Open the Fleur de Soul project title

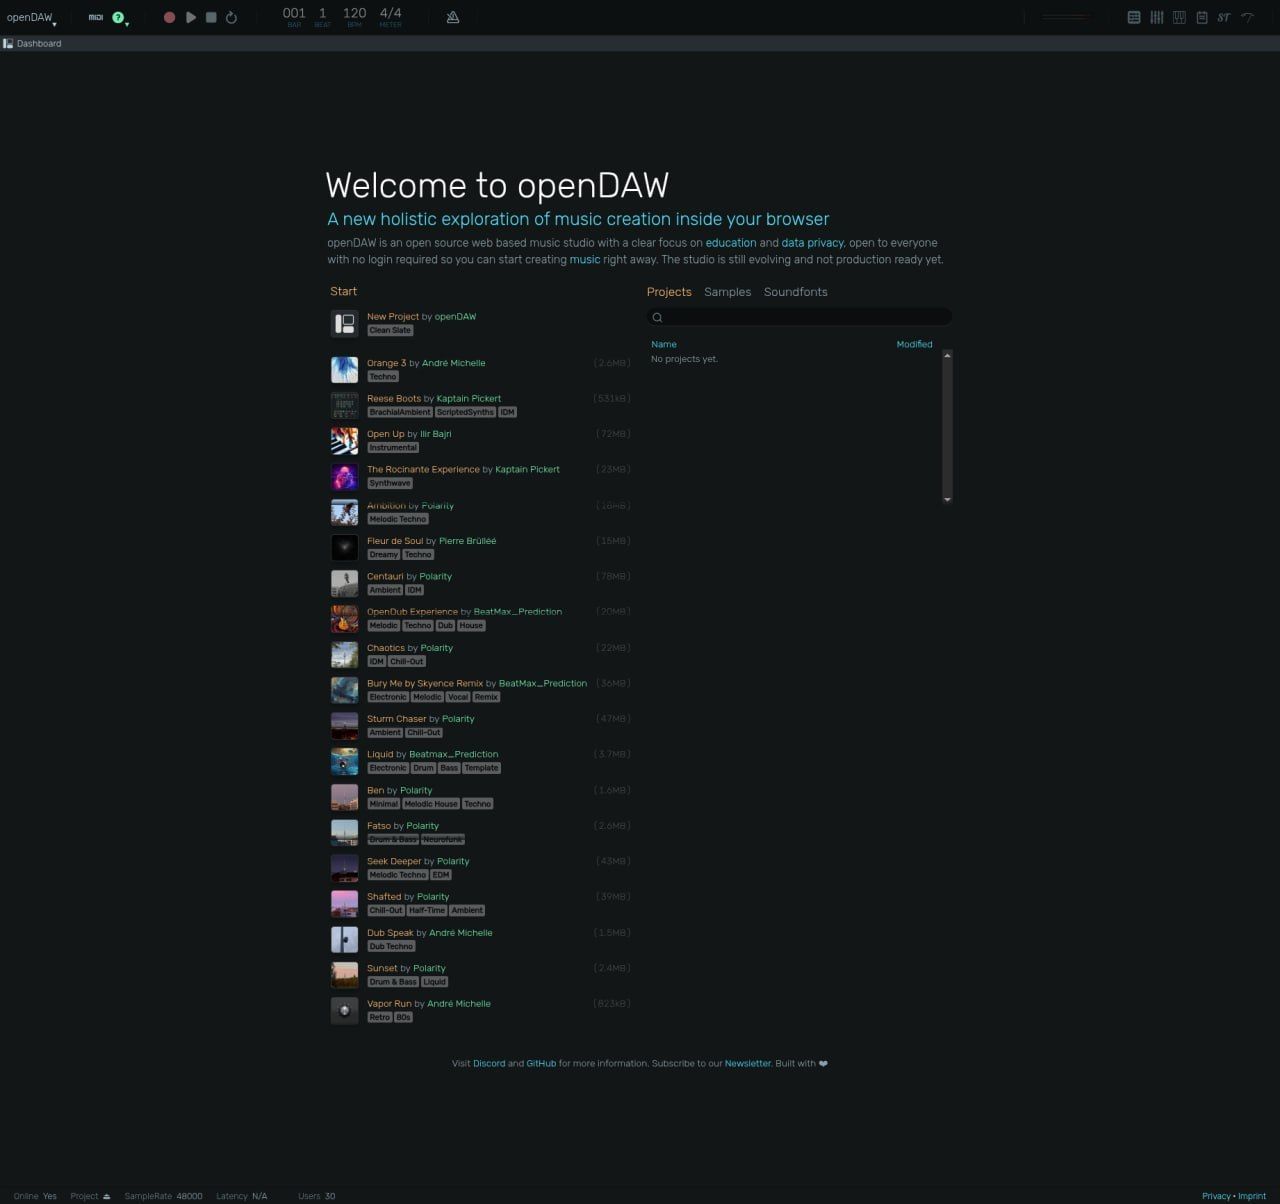click(395, 541)
